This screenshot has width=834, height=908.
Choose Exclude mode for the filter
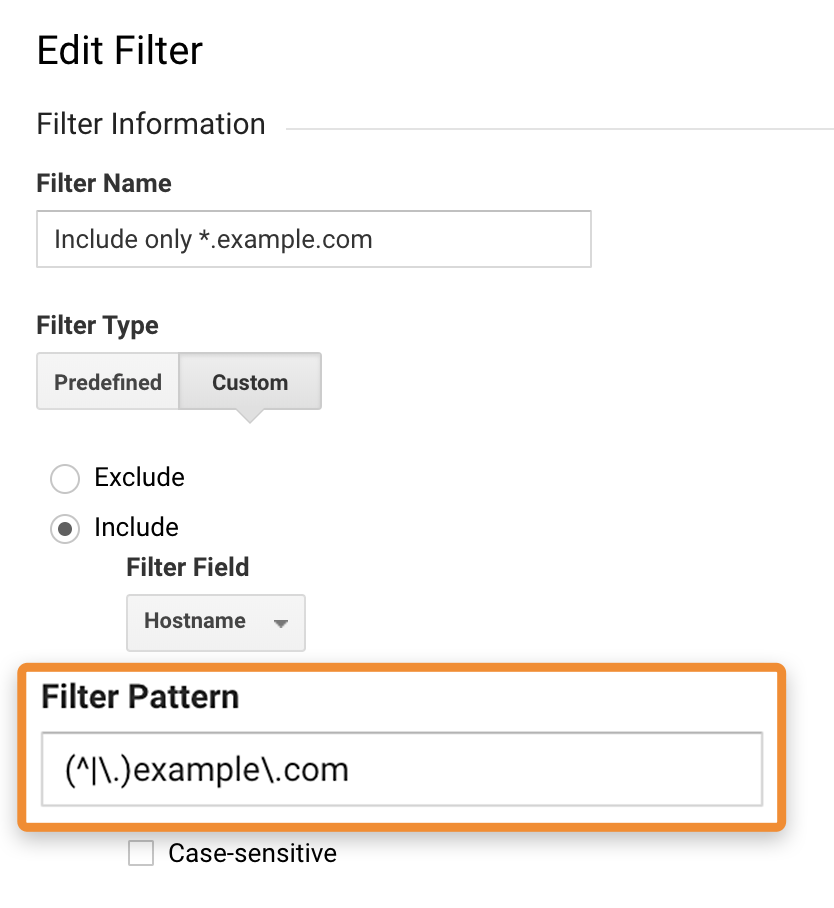pos(64,479)
